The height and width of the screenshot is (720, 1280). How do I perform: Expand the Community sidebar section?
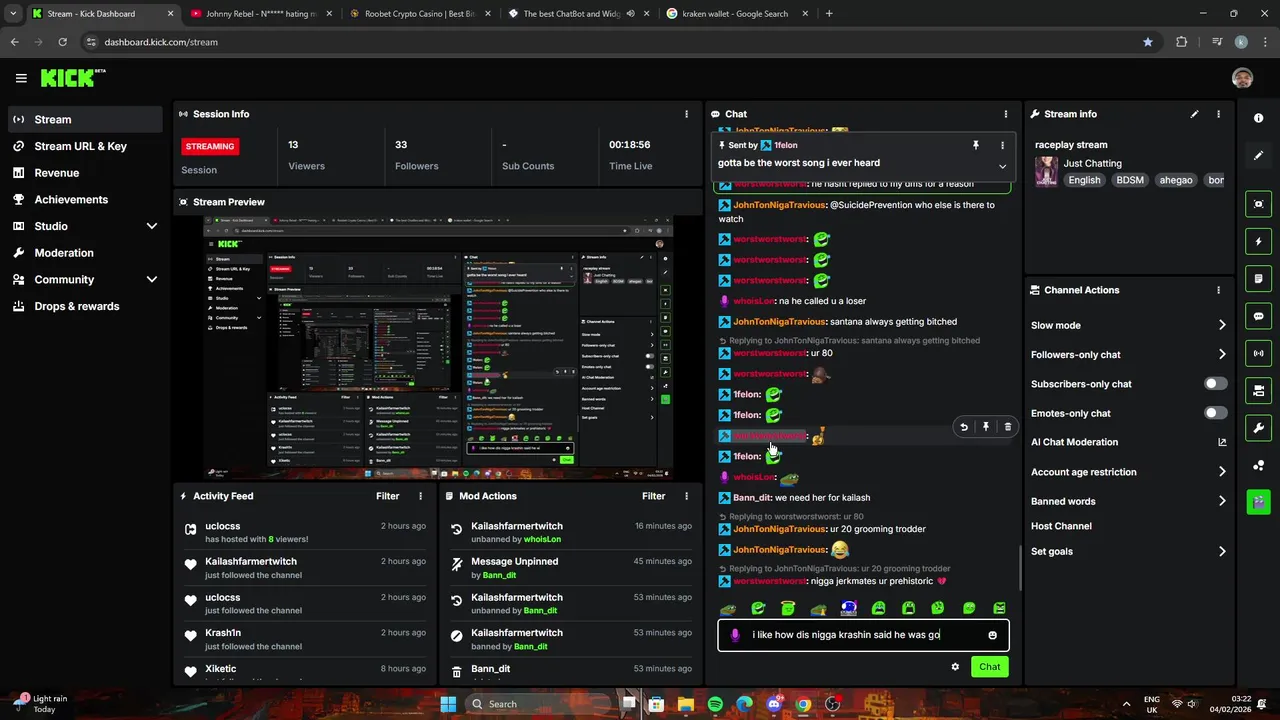pyautogui.click(x=151, y=280)
